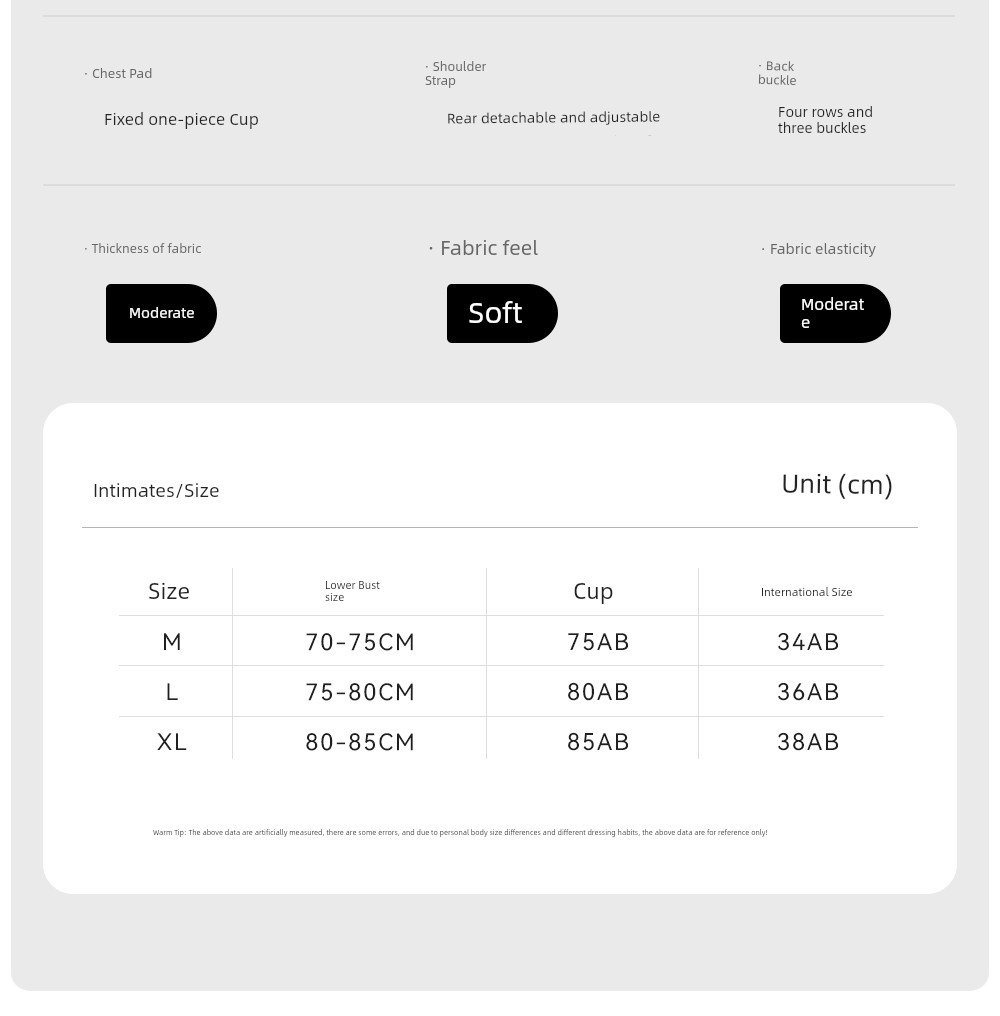Viewport: 1000px width, 1016px height.
Task: Click the Intimates/Size heading
Action: (x=156, y=490)
